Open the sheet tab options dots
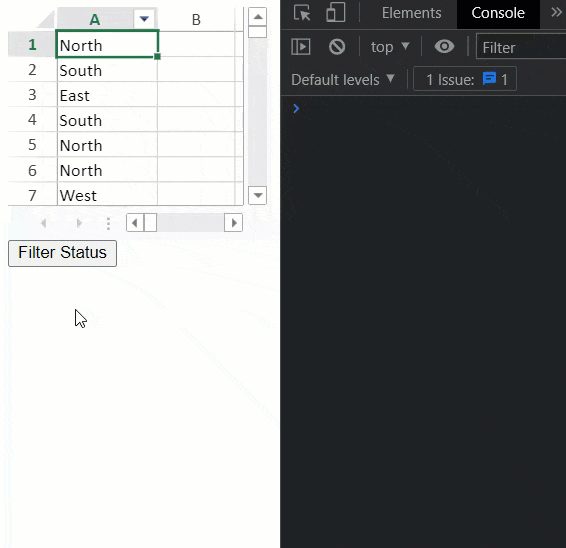The height and width of the screenshot is (548, 566). click(x=108, y=223)
